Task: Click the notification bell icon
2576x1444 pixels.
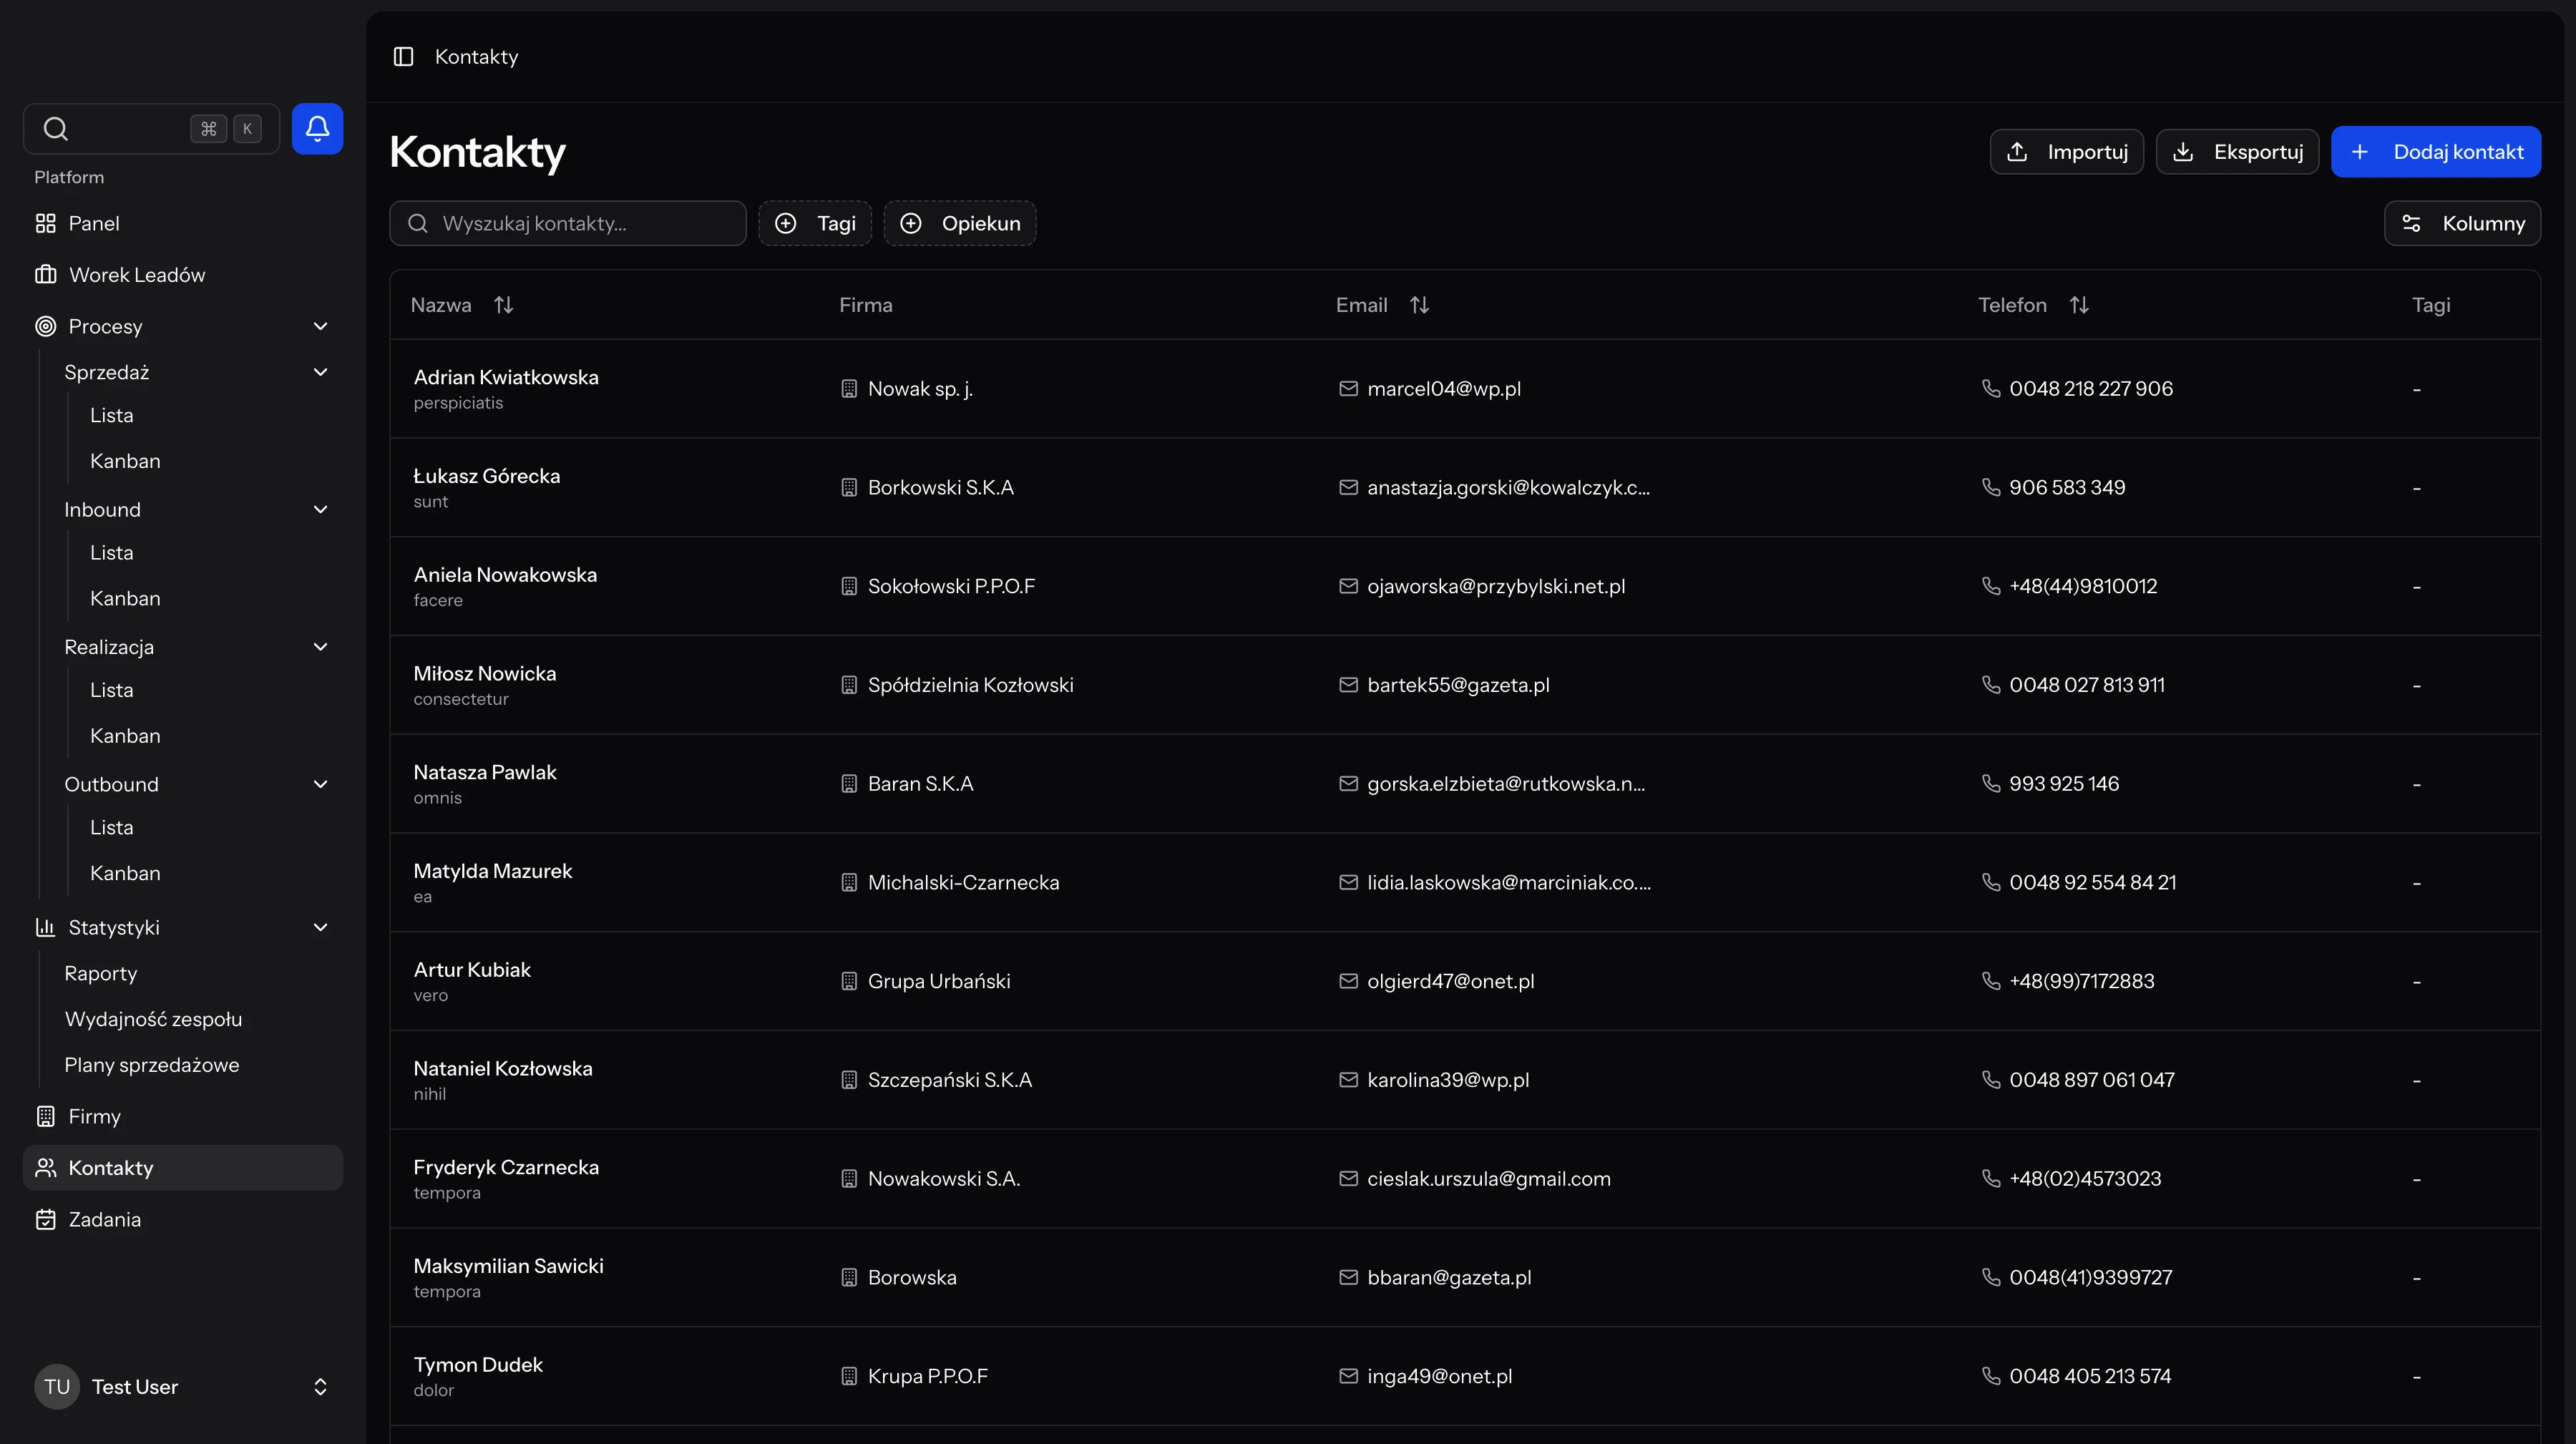Action: pos(317,128)
